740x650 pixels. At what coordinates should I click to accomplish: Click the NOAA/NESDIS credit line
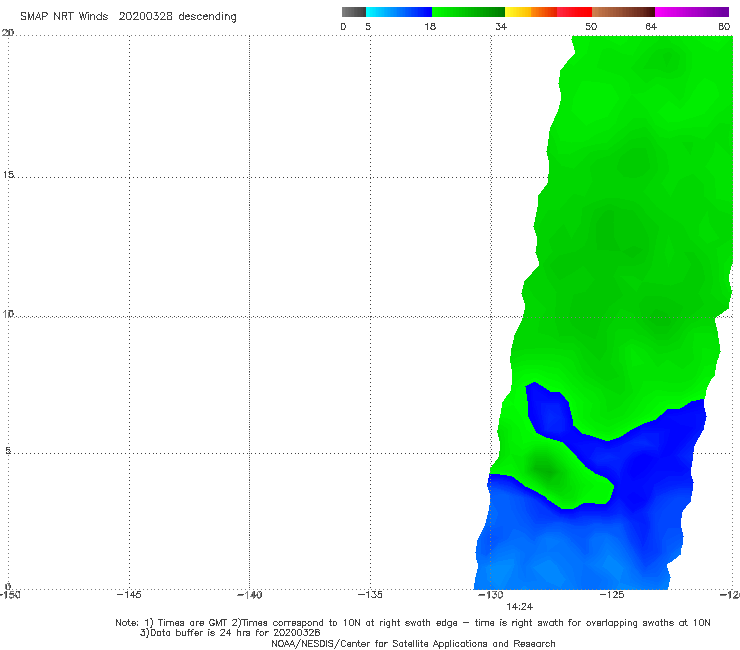click(413, 644)
